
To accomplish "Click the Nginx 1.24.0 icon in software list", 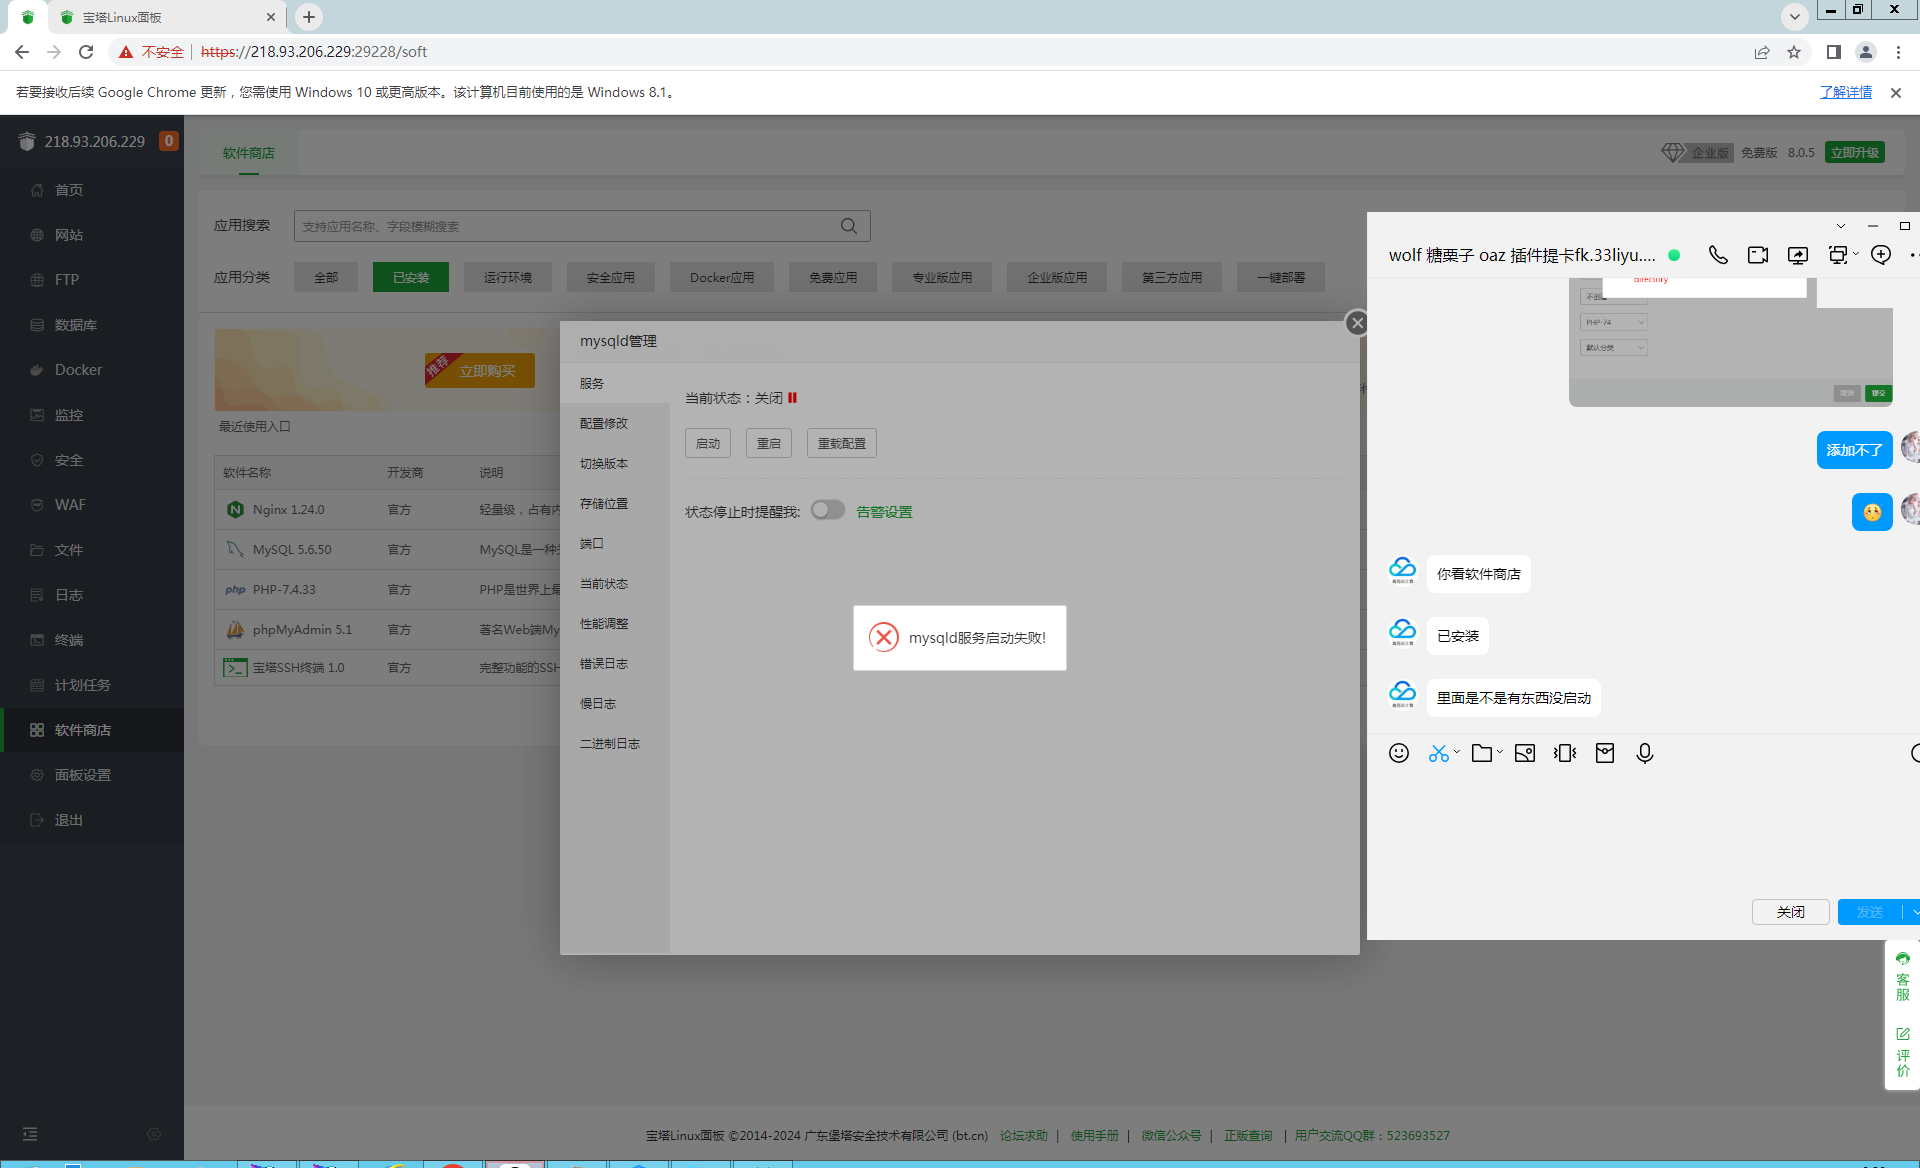I will (235, 510).
